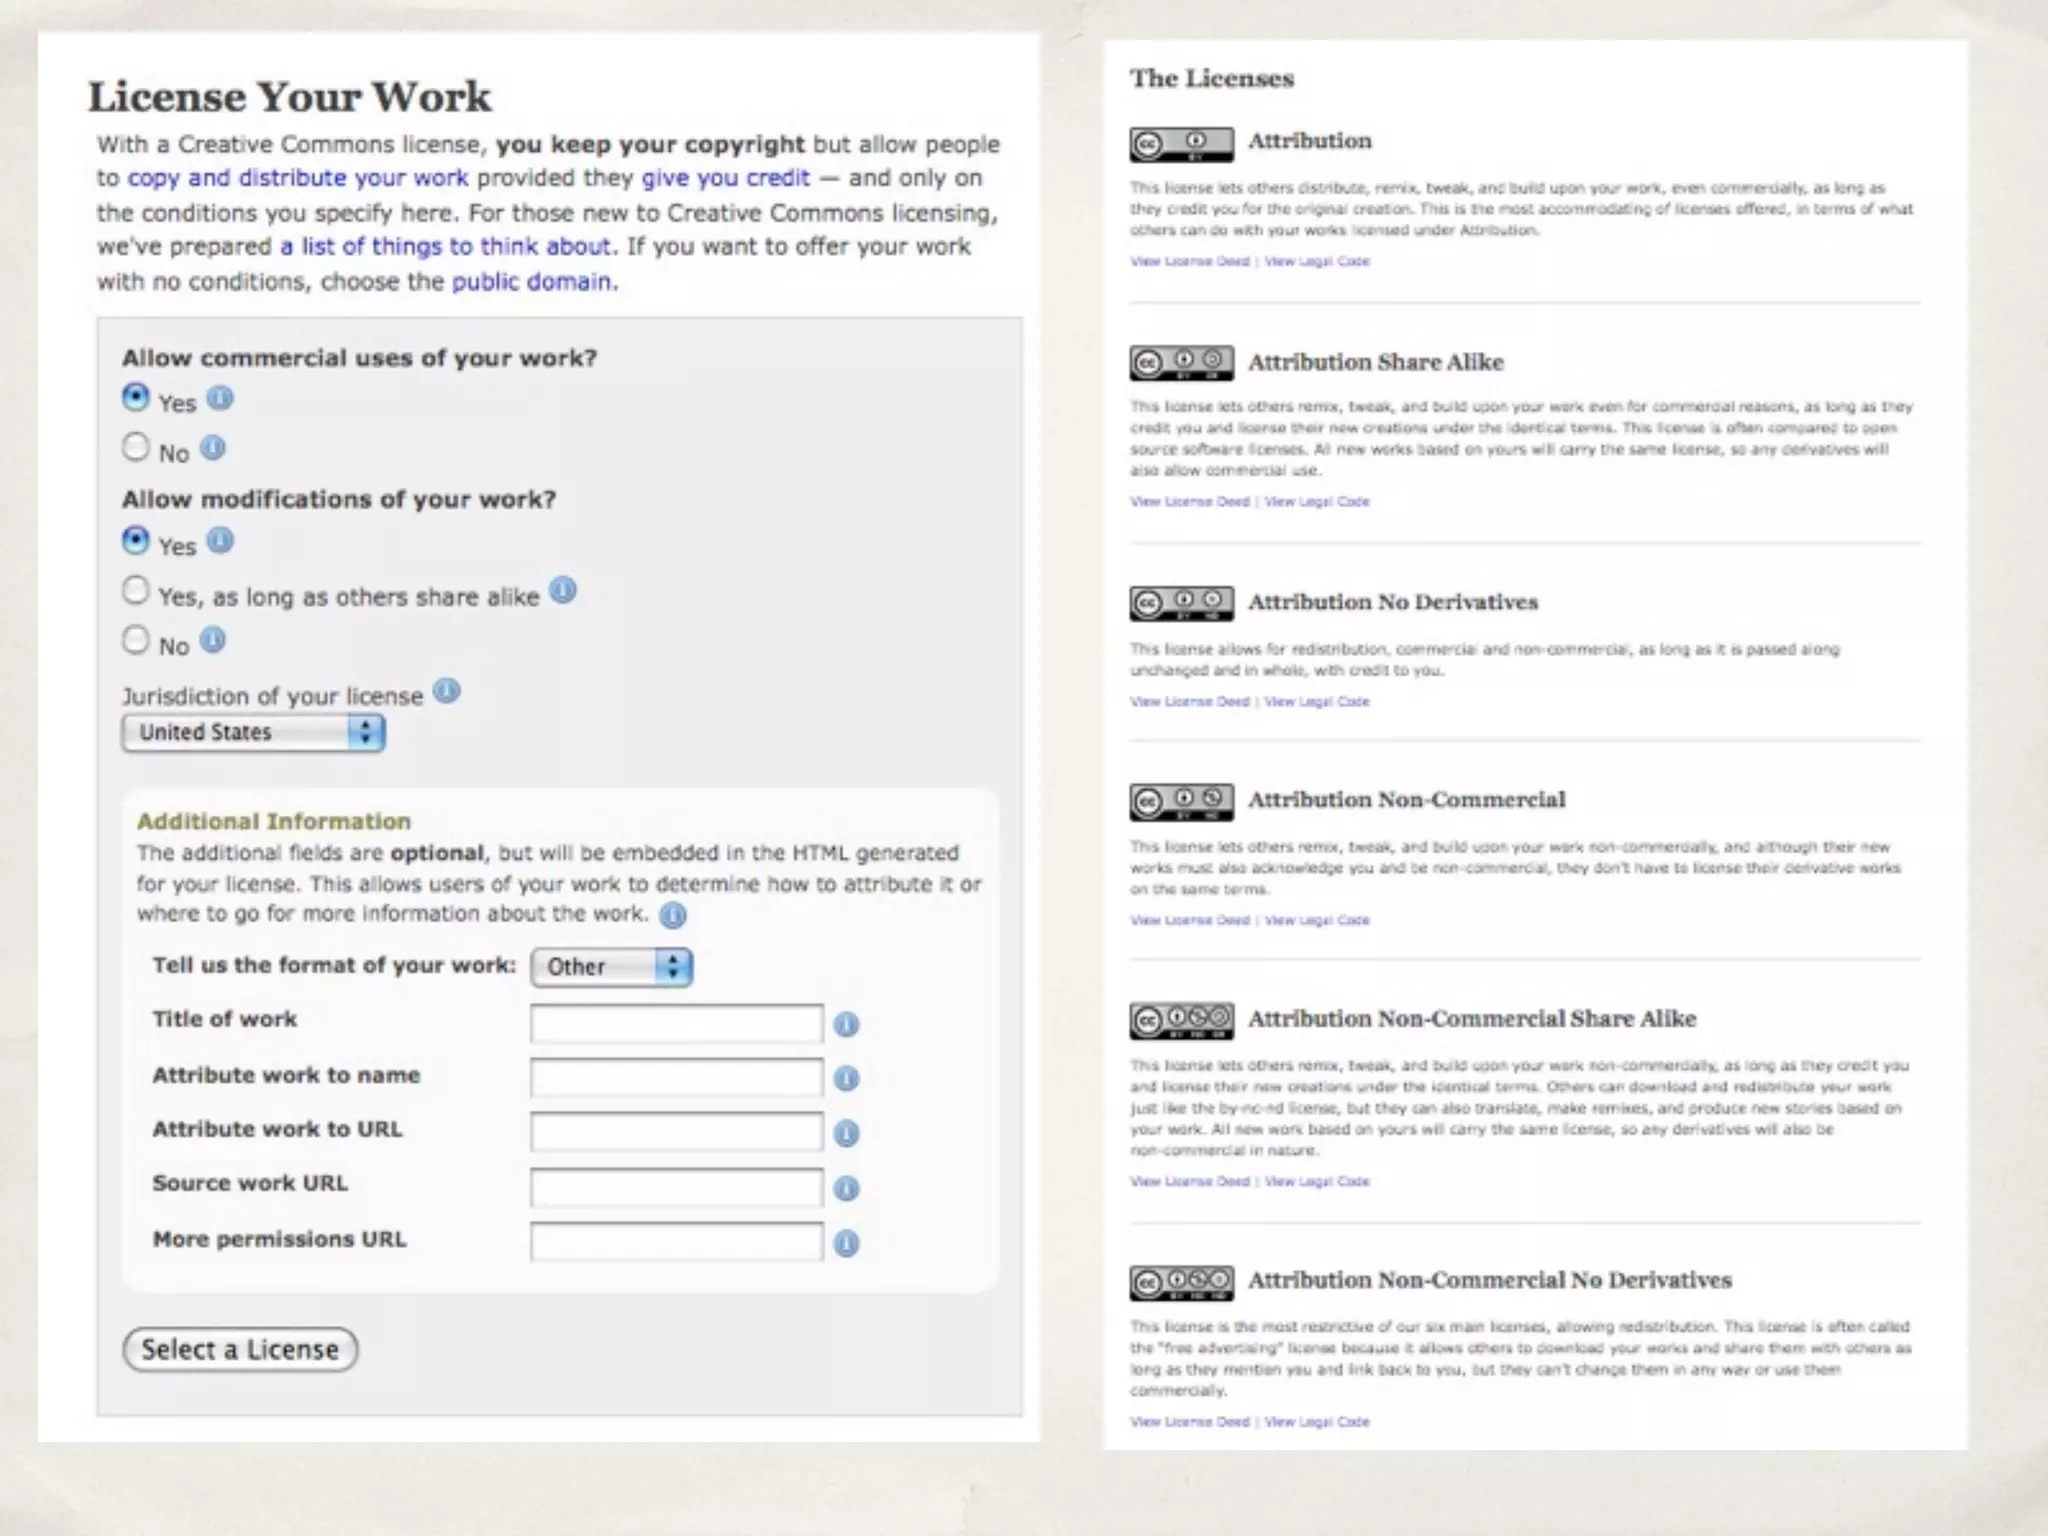Image resolution: width=2048 pixels, height=1536 pixels.
Task: Click info icon for Title of work
Action: tap(846, 1024)
